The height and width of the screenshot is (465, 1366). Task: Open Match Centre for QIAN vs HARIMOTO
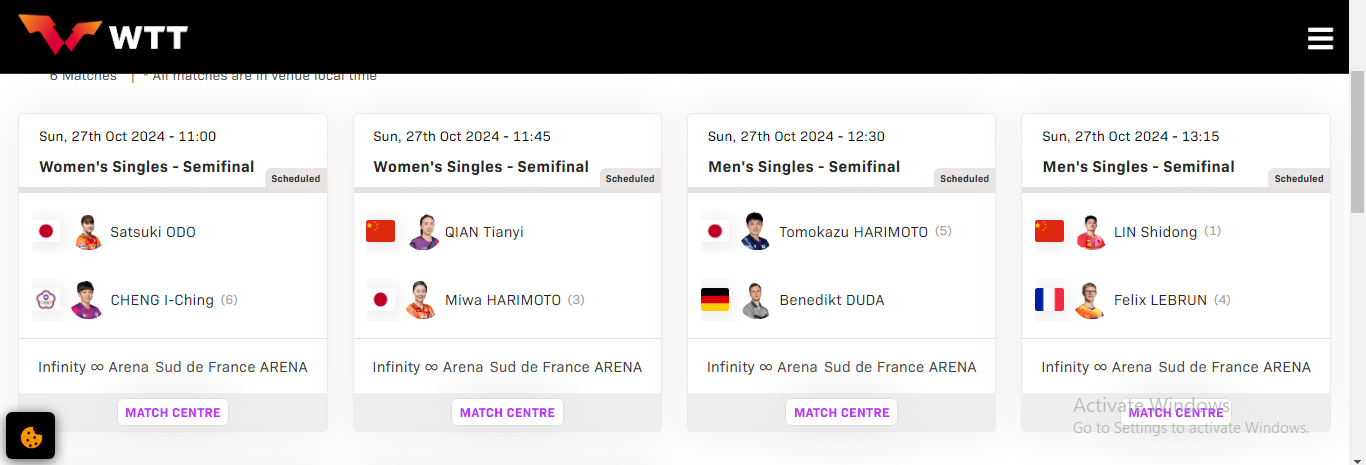pyautogui.click(x=507, y=412)
